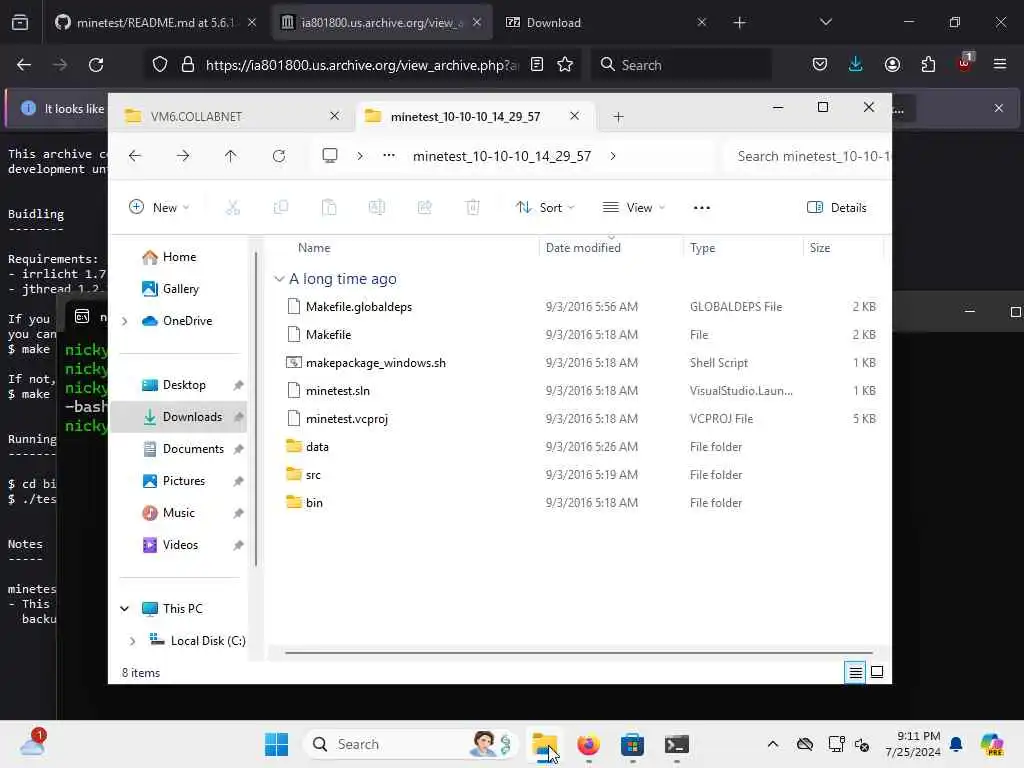Open the Sort dropdown
This screenshot has height=768, width=1024.
coord(545,208)
